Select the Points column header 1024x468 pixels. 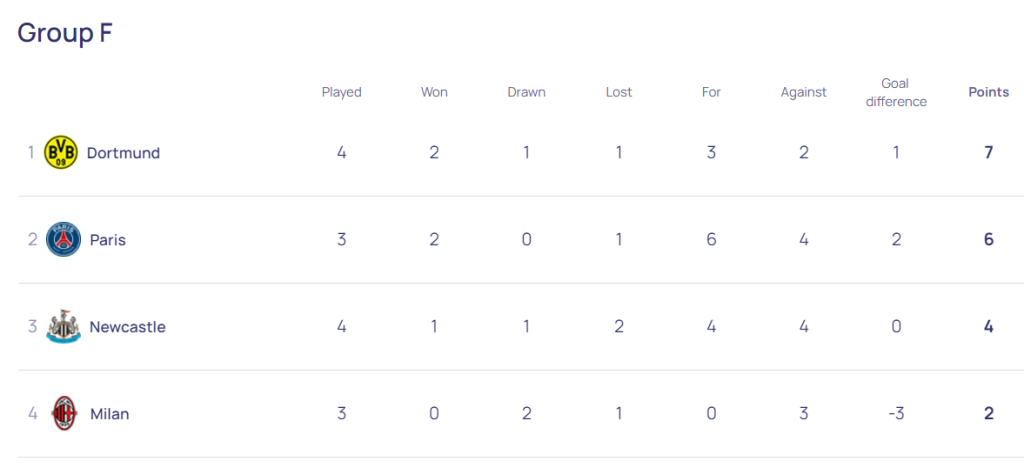[x=989, y=92]
